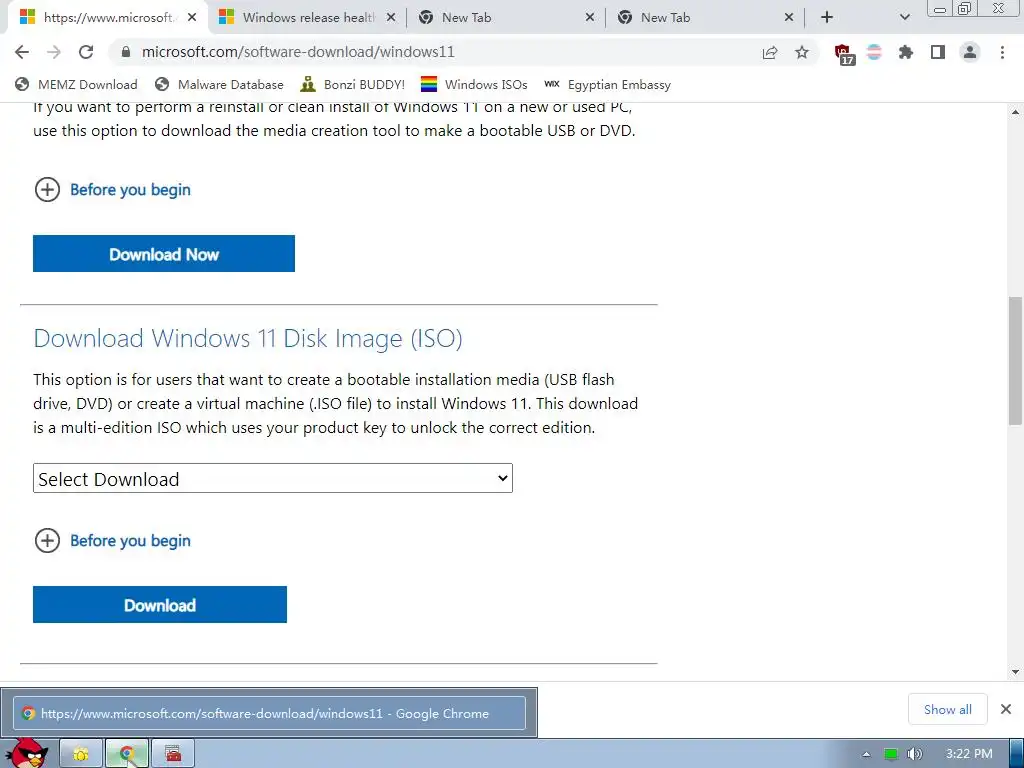This screenshot has height=768, width=1024.
Task: Open the Chrome profile avatar
Action: (970, 52)
